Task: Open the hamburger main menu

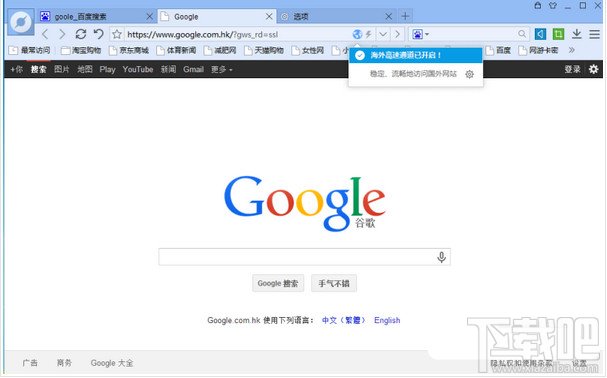Action: (x=595, y=34)
